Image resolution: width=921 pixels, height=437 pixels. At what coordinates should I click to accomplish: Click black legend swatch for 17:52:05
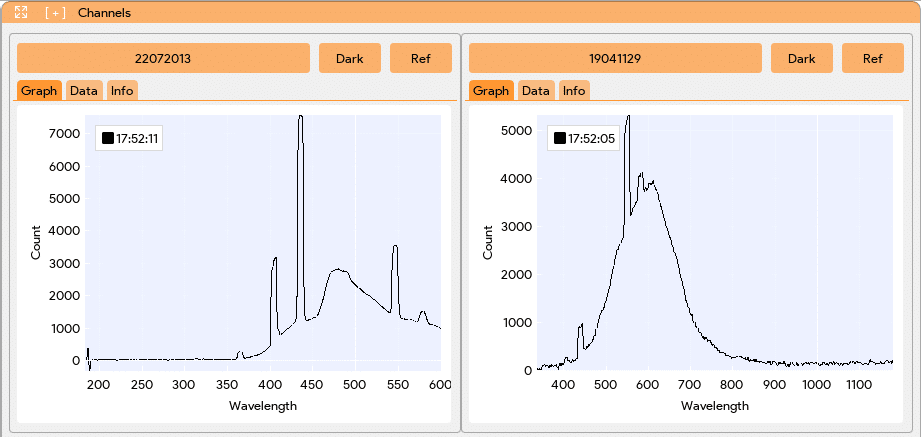click(x=559, y=138)
